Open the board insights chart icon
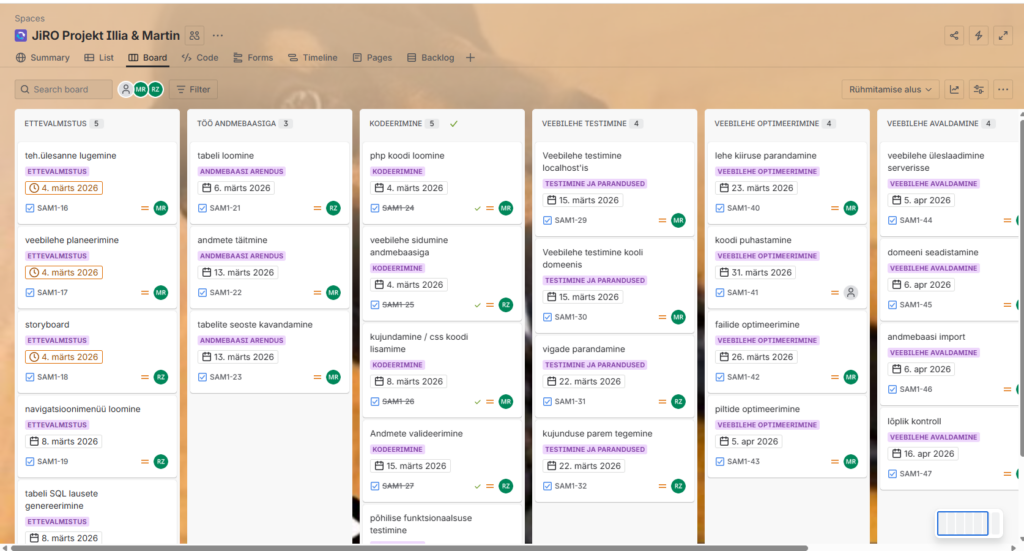 (x=954, y=89)
